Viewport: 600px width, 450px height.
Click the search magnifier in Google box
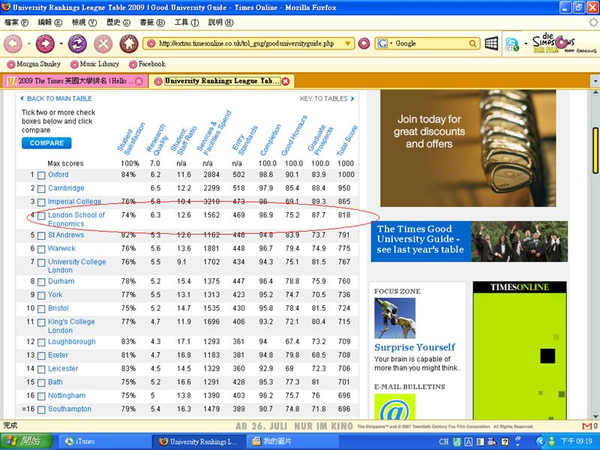(473, 43)
